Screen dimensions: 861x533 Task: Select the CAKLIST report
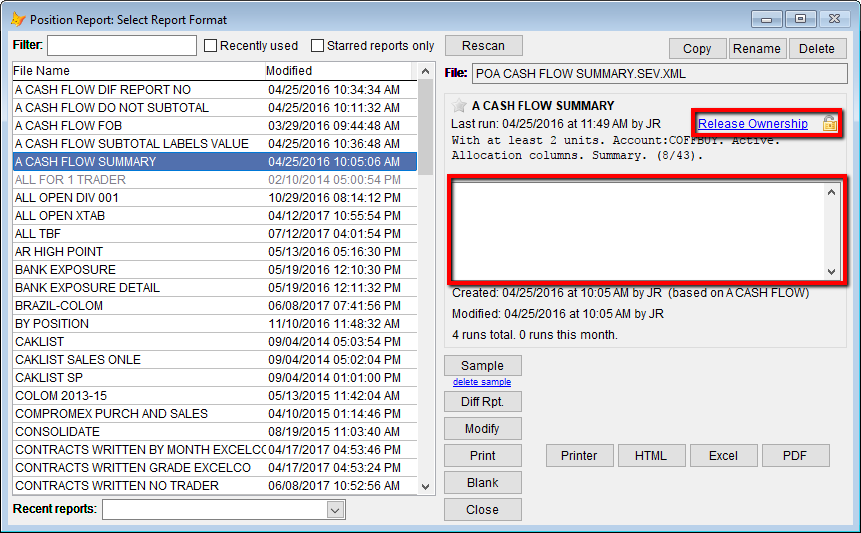point(215,342)
